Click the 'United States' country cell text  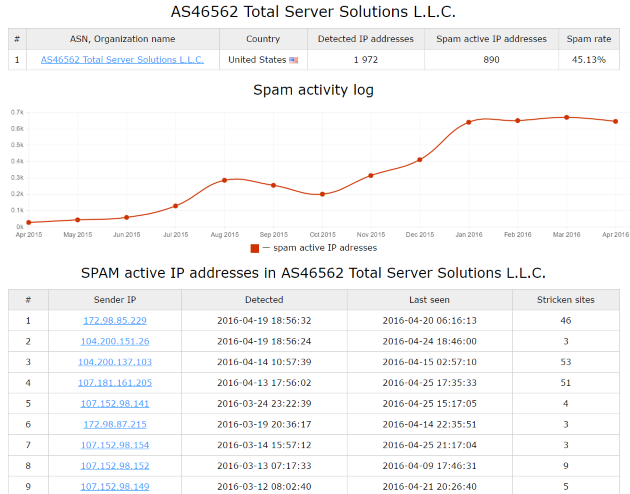click(x=257, y=60)
